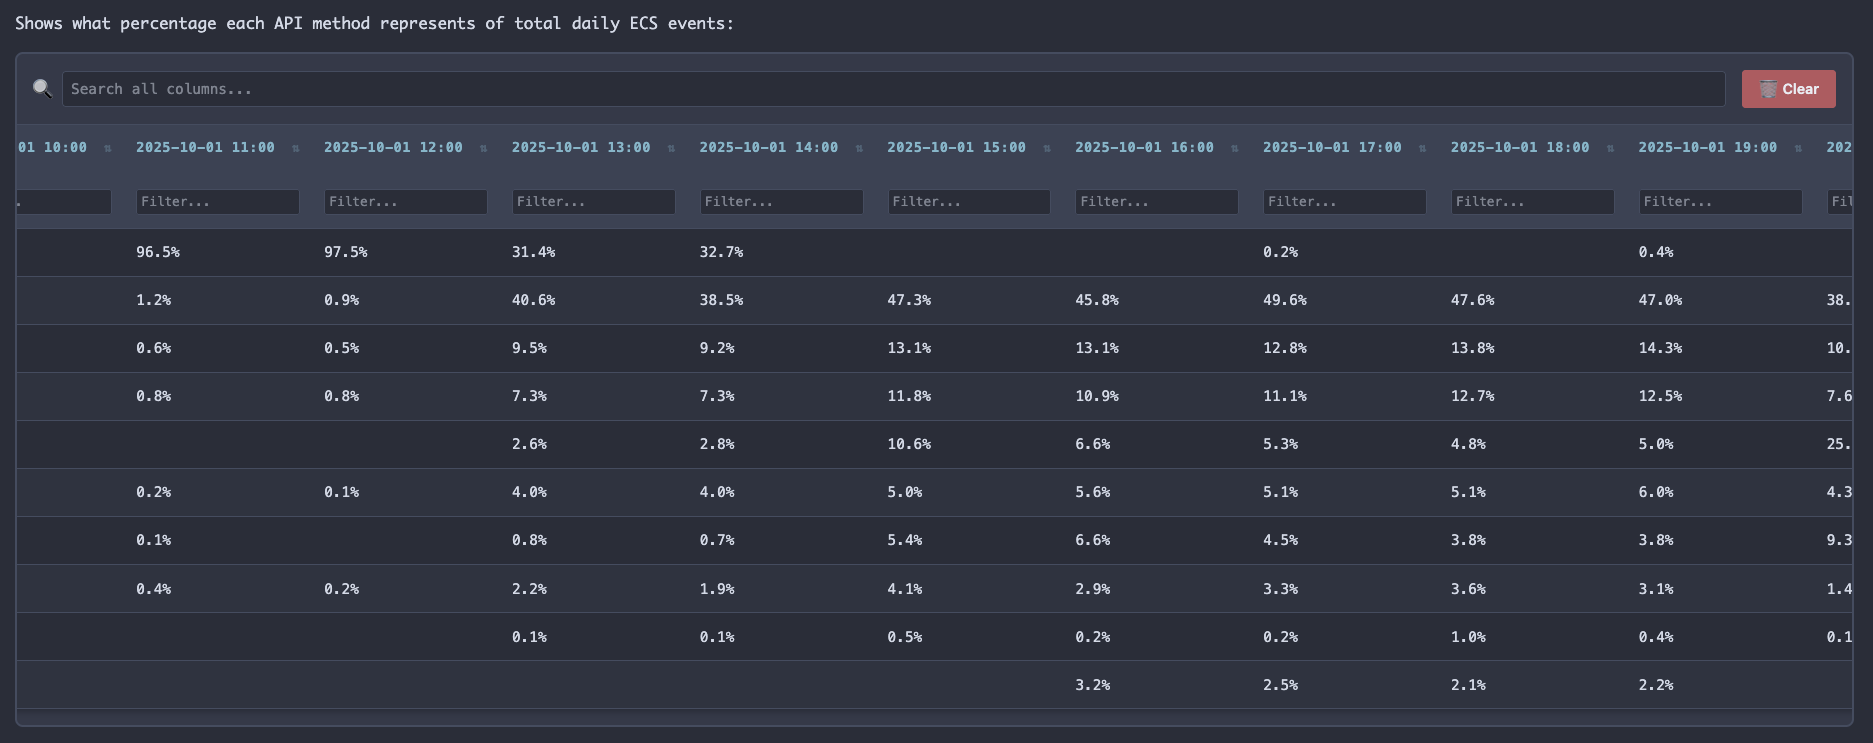Click filter box under 2025-10-01 15:00

click(968, 202)
